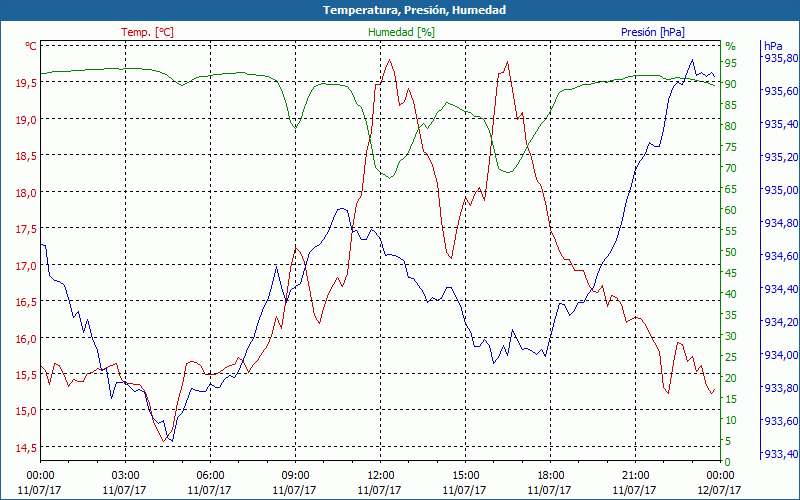Screen dimensions: 800x500
Task: Click the green "40" humidity axis value
Action: tap(731, 293)
